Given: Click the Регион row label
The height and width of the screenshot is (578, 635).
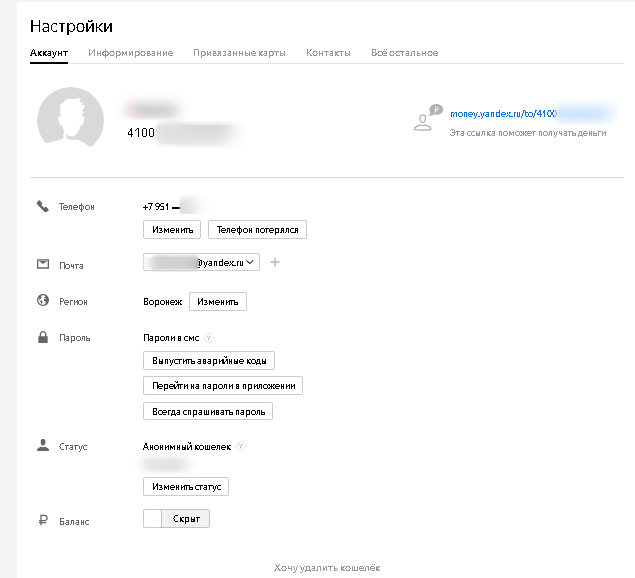Looking at the screenshot, I should [73, 302].
